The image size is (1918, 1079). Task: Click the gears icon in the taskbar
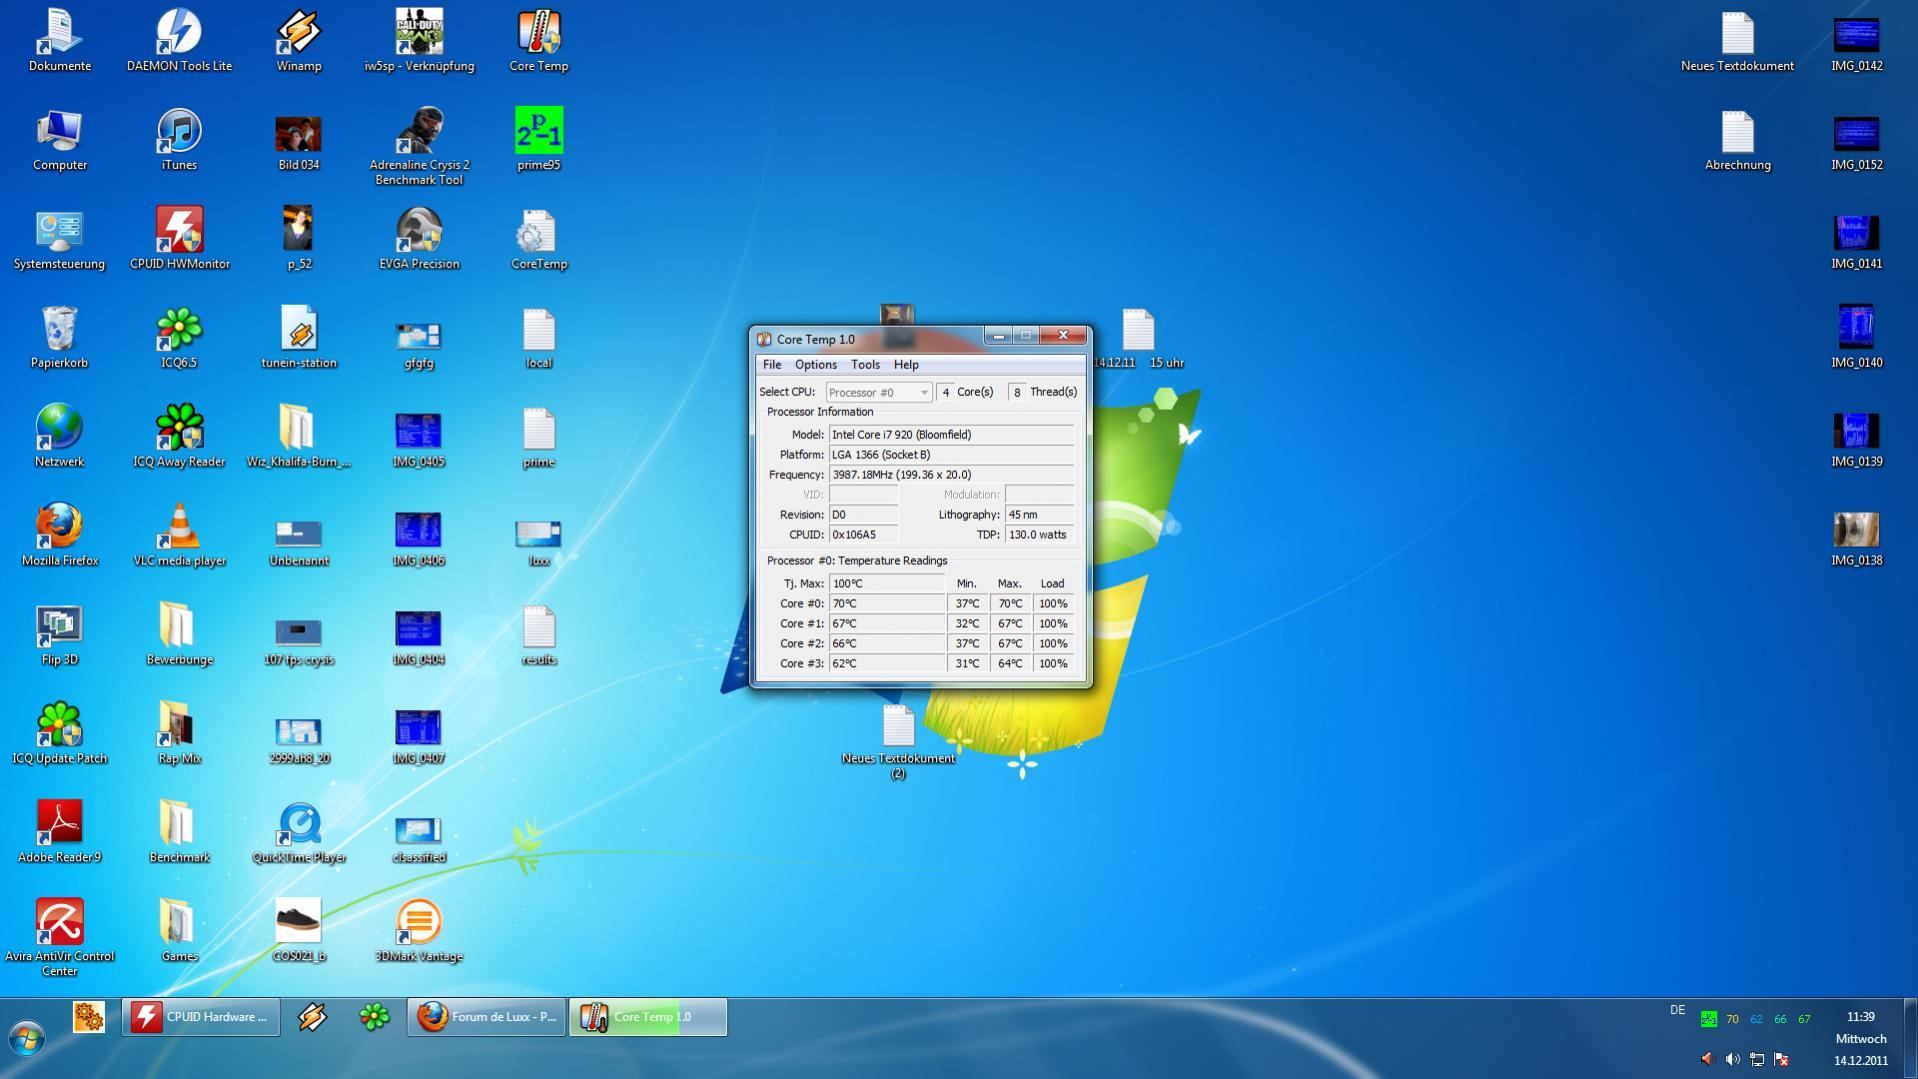pos(88,1017)
